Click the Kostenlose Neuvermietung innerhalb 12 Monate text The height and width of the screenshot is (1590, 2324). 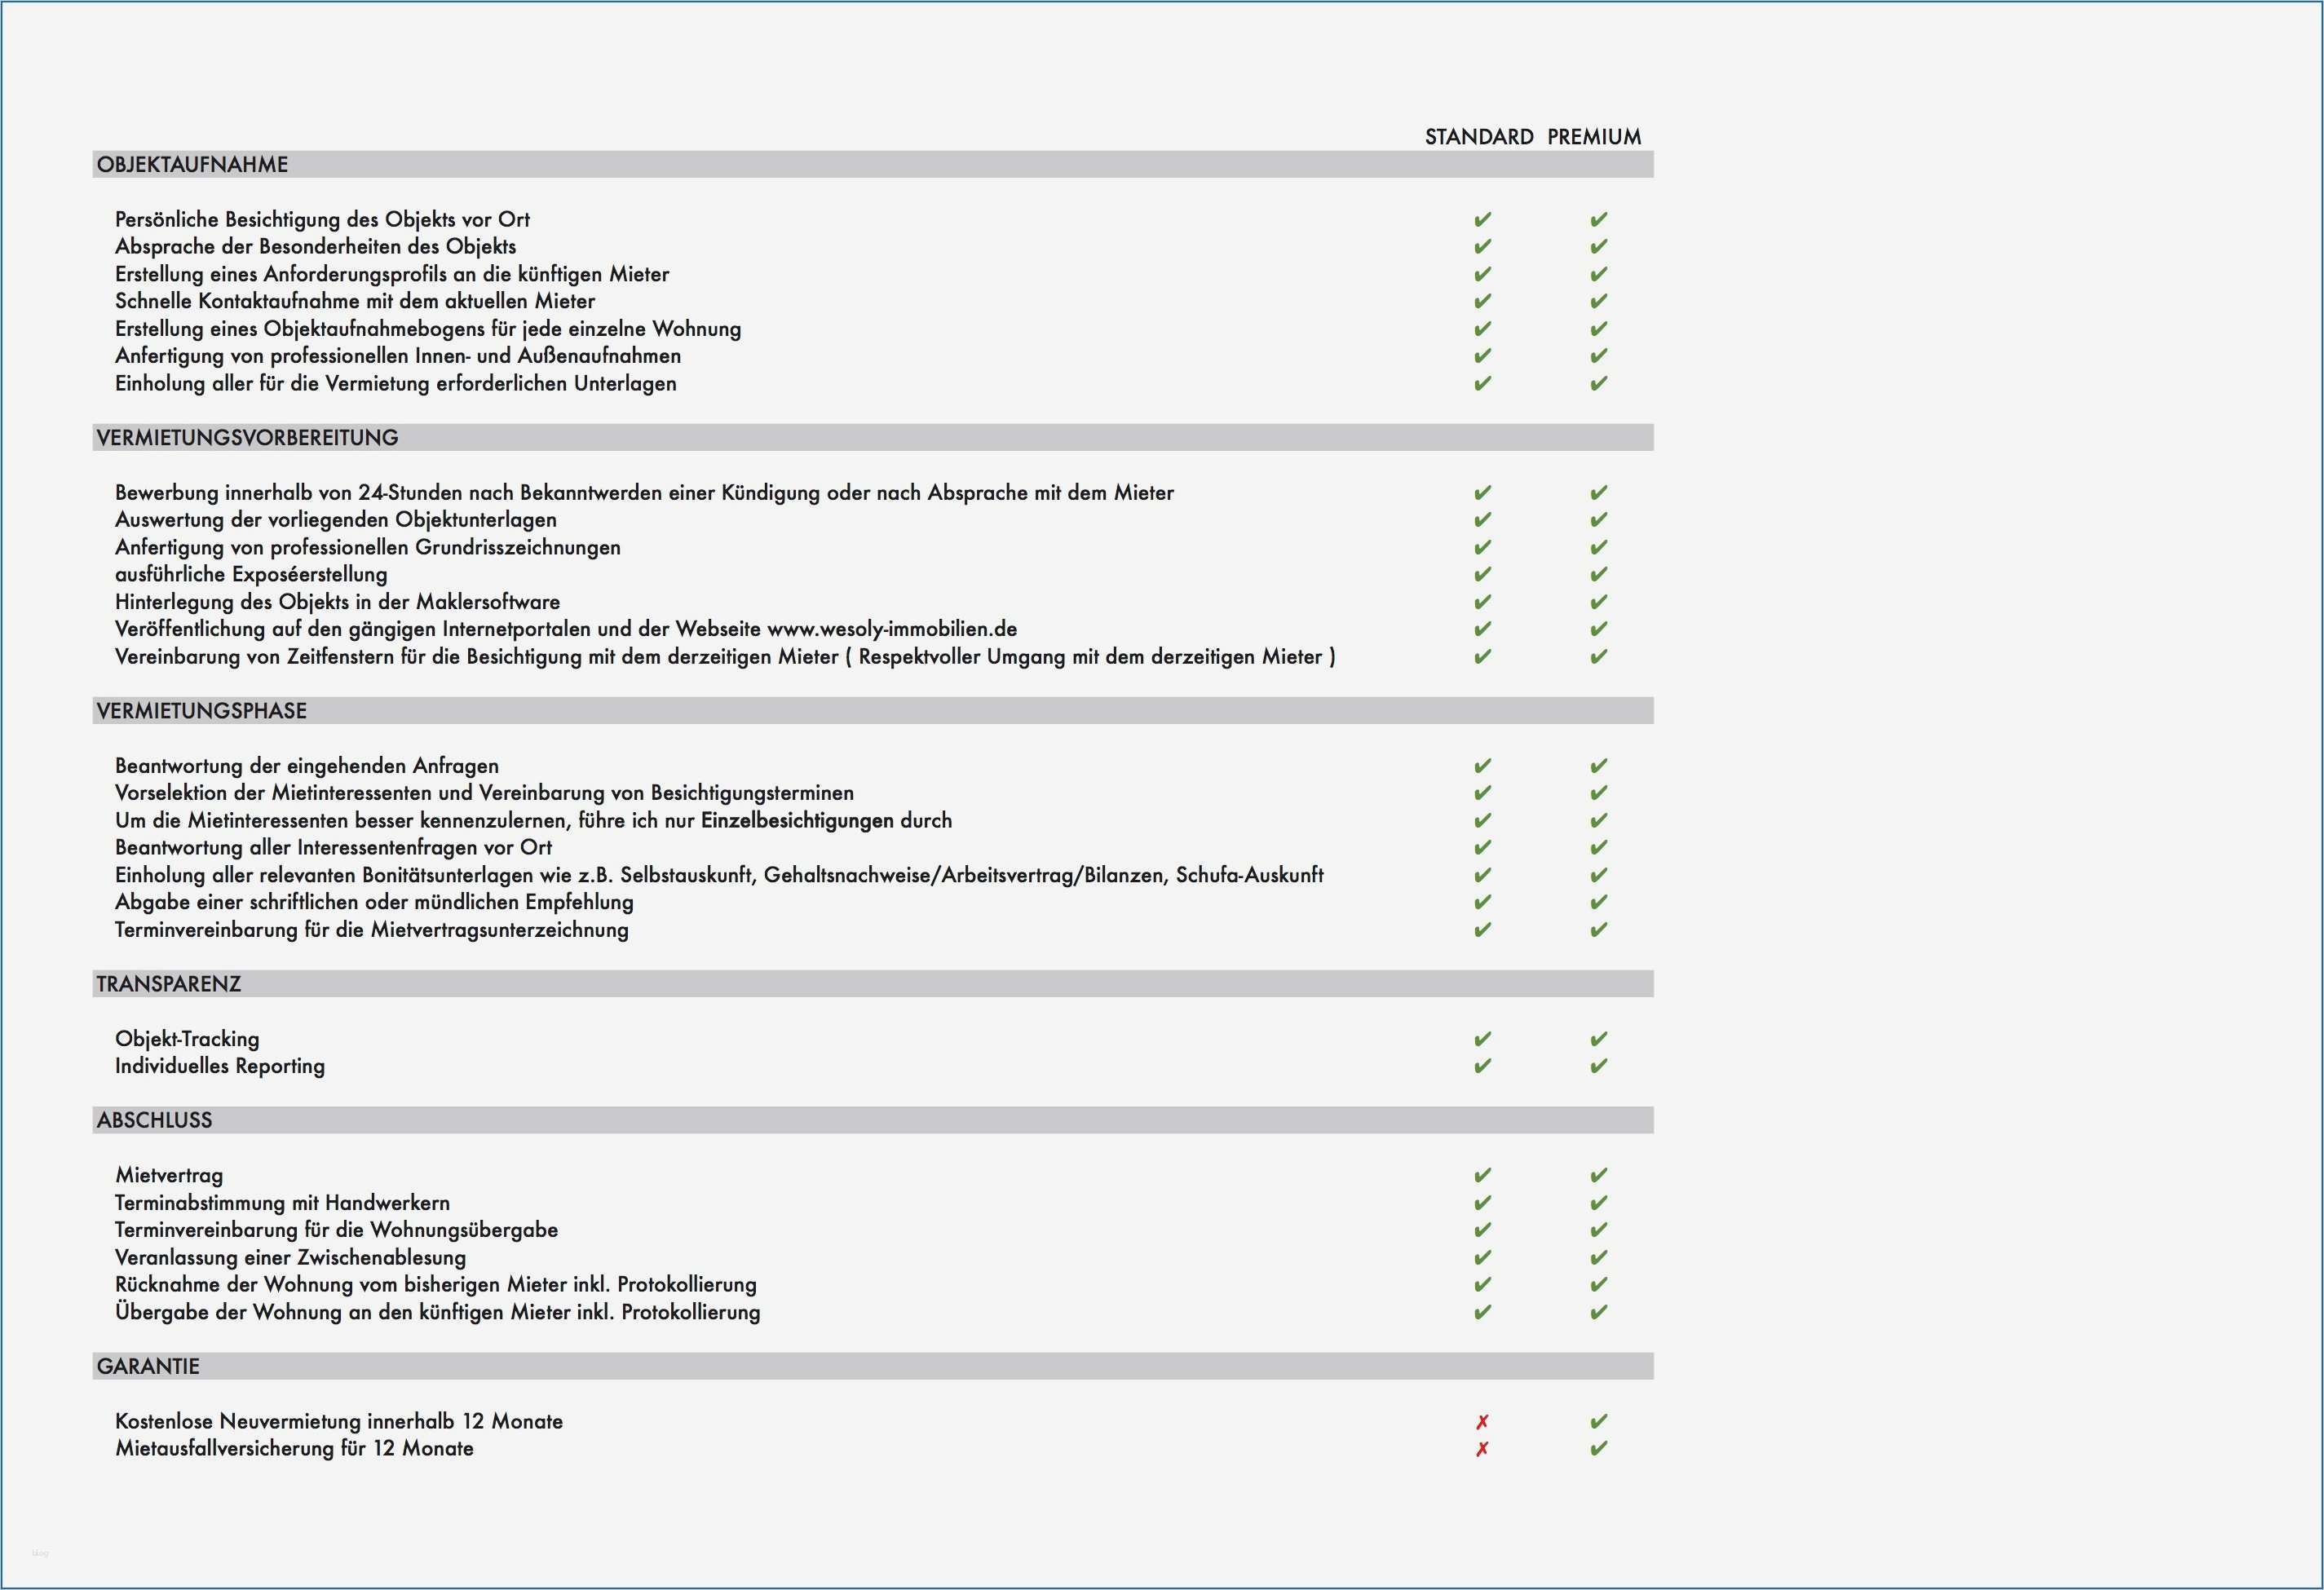tap(338, 1421)
